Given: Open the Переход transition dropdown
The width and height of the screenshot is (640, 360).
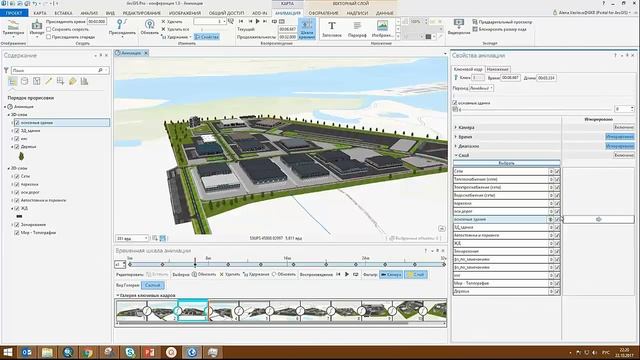Looking at the screenshot, I should pos(481,88).
